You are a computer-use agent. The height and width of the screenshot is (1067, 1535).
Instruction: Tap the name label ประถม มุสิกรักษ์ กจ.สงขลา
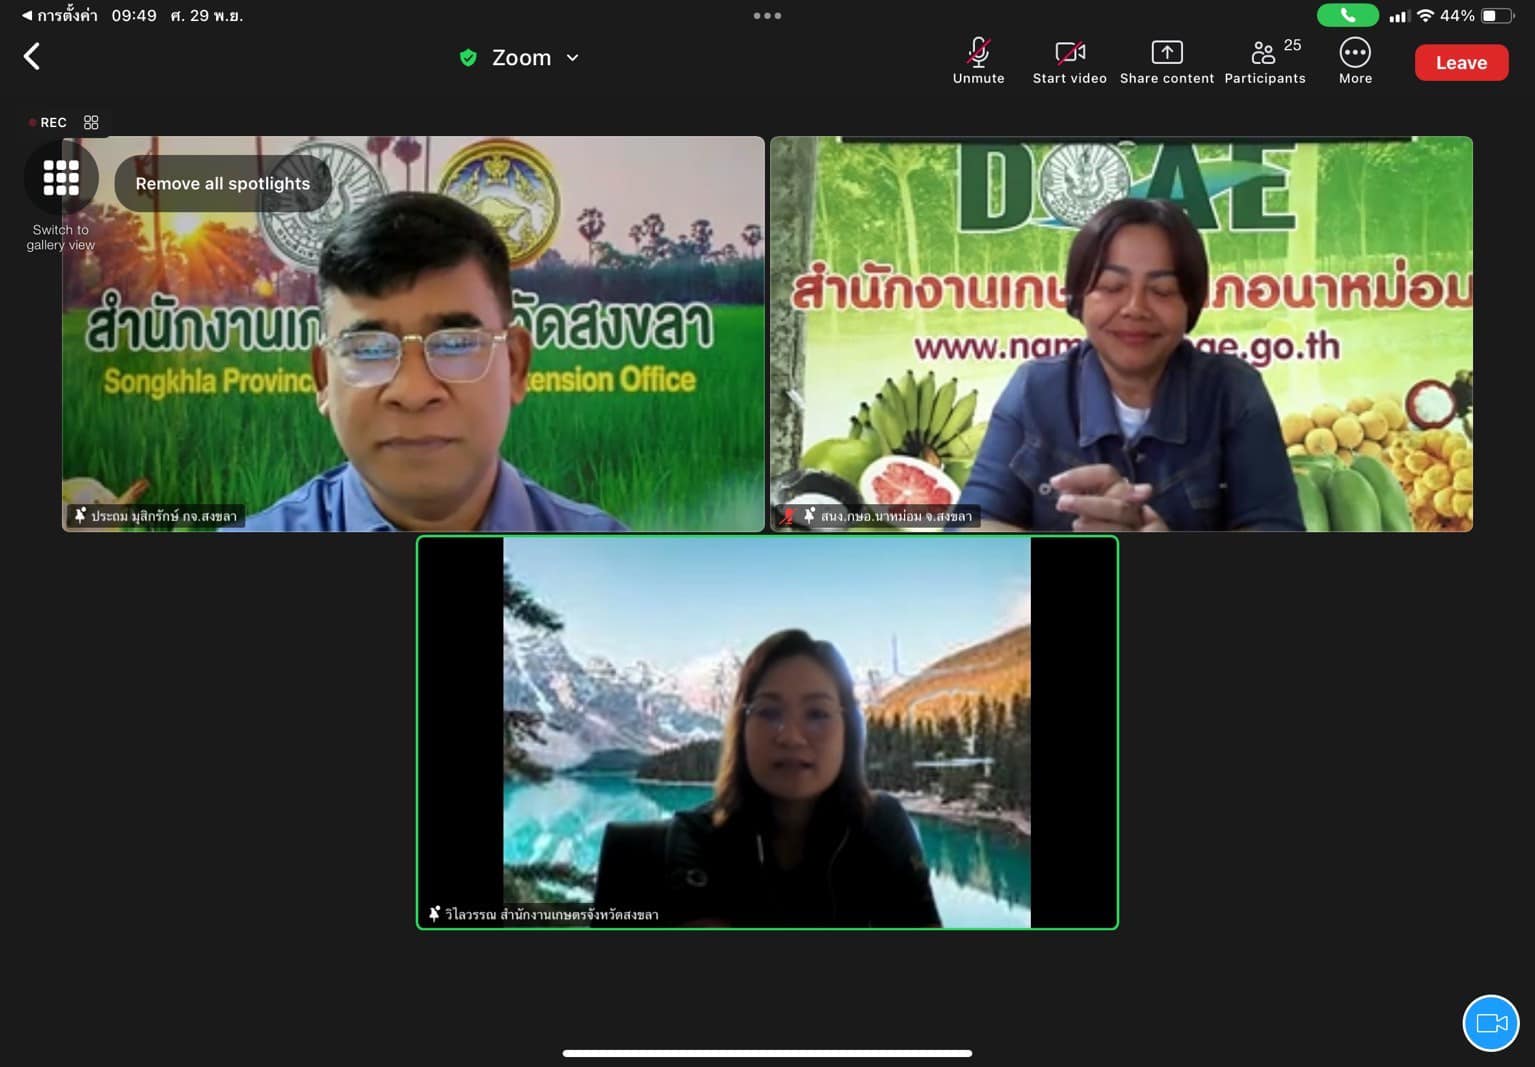pos(164,516)
